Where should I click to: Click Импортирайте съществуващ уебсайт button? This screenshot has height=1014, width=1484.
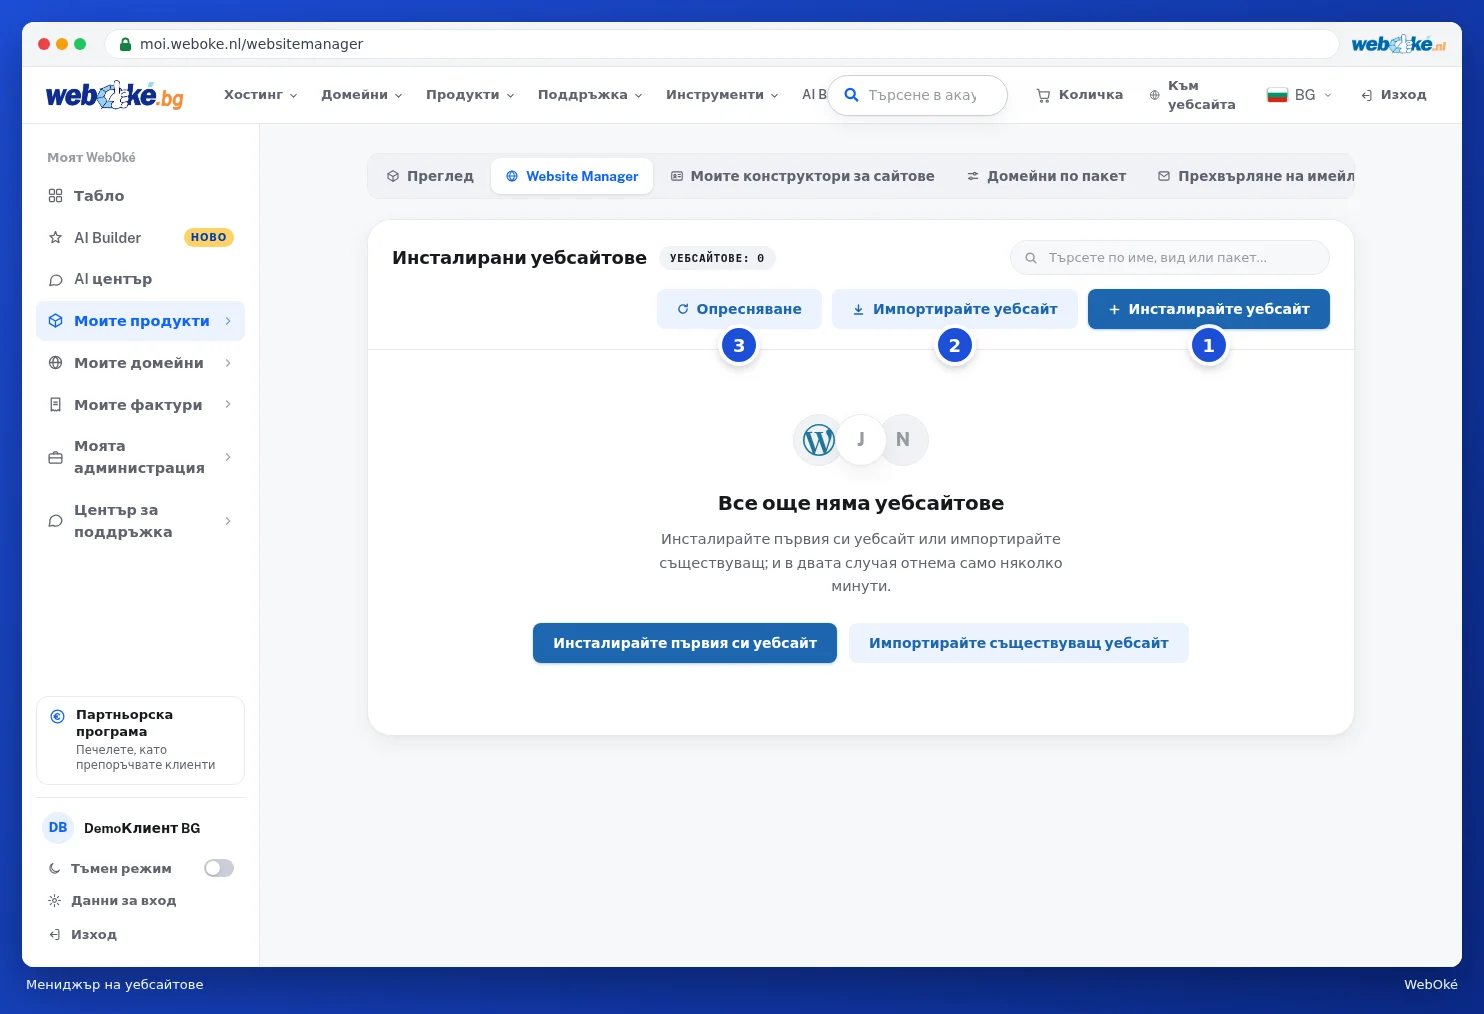point(1019,643)
